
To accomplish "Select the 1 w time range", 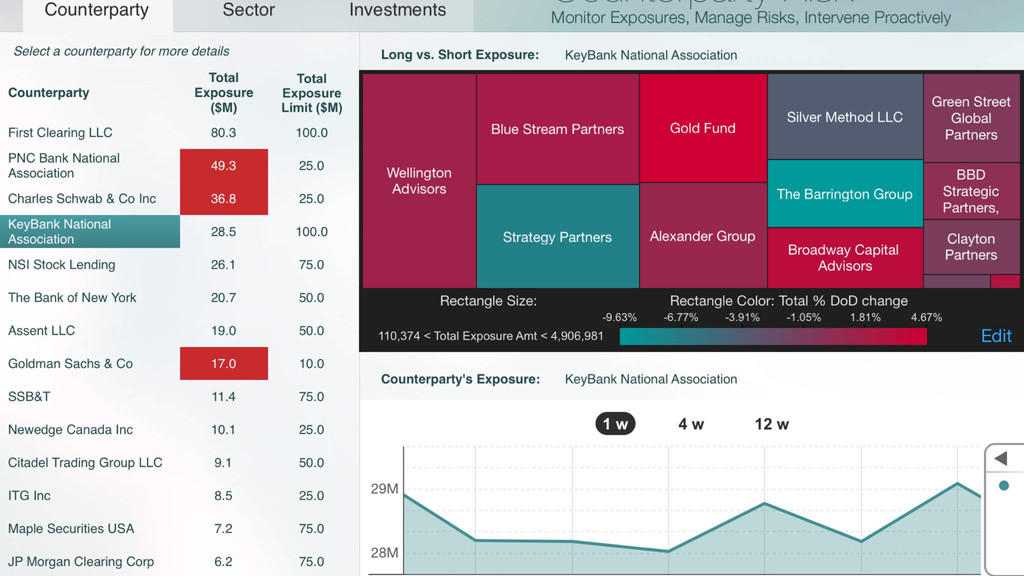I will click(616, 424).
